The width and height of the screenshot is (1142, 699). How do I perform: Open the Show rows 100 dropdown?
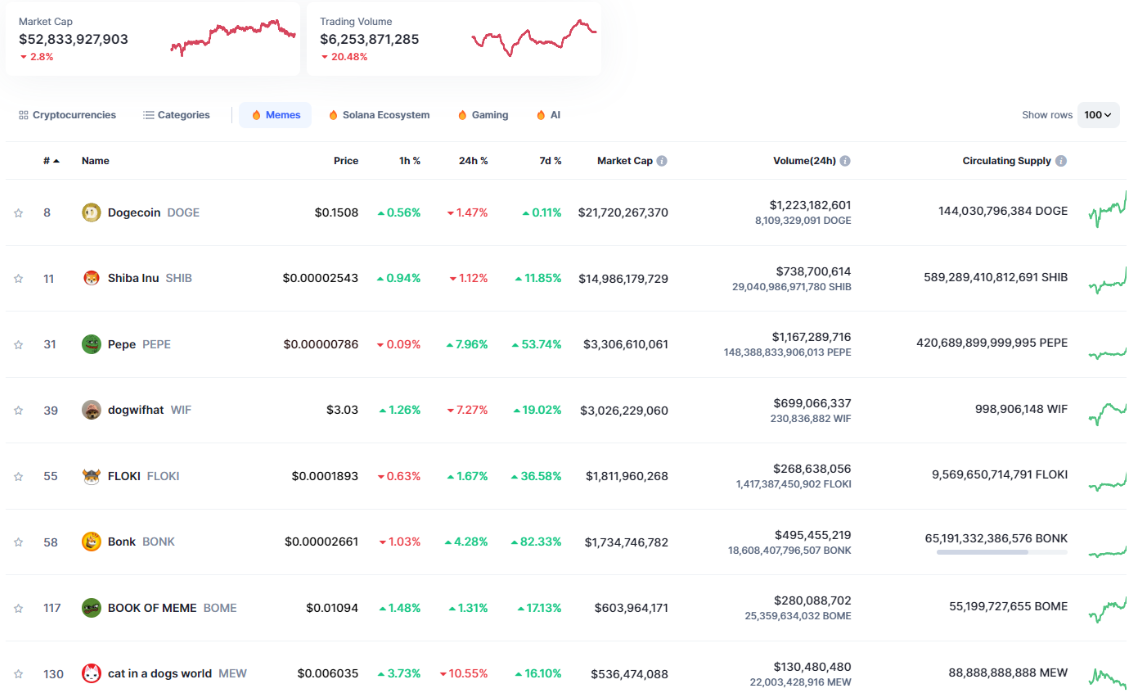click(1098, 115)
